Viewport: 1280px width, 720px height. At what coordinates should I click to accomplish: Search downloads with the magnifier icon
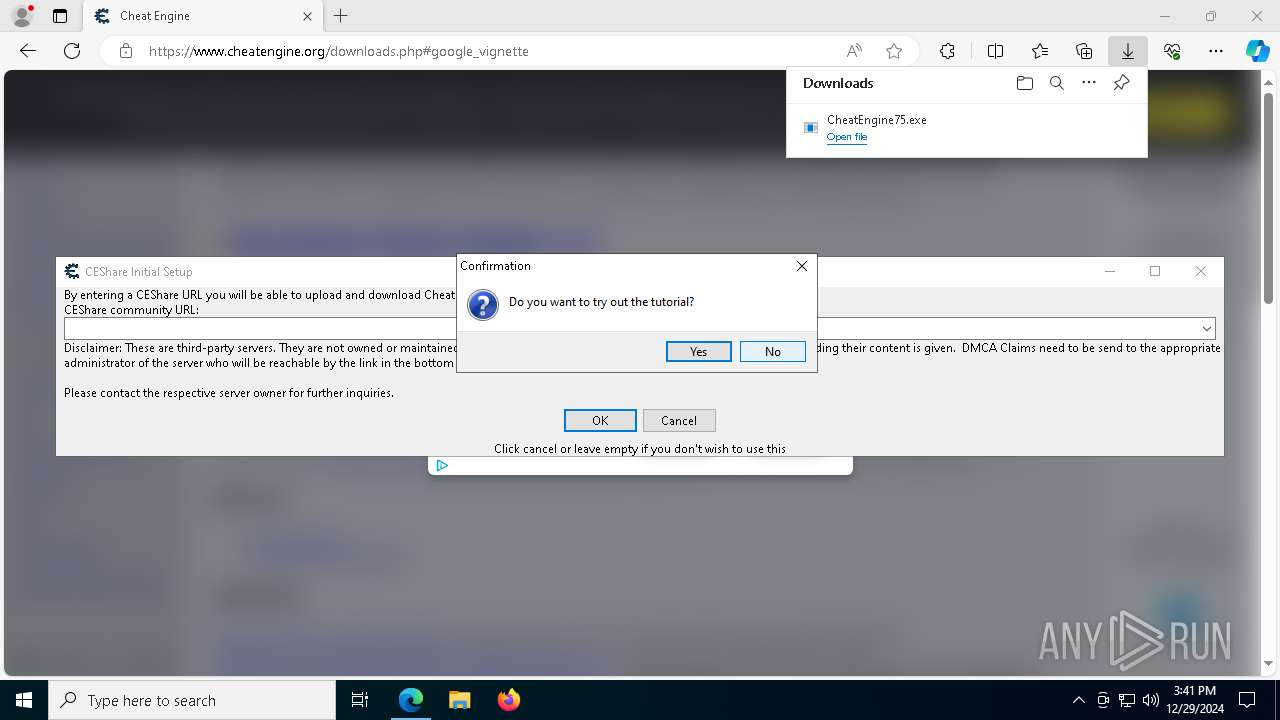point(1057,83)
